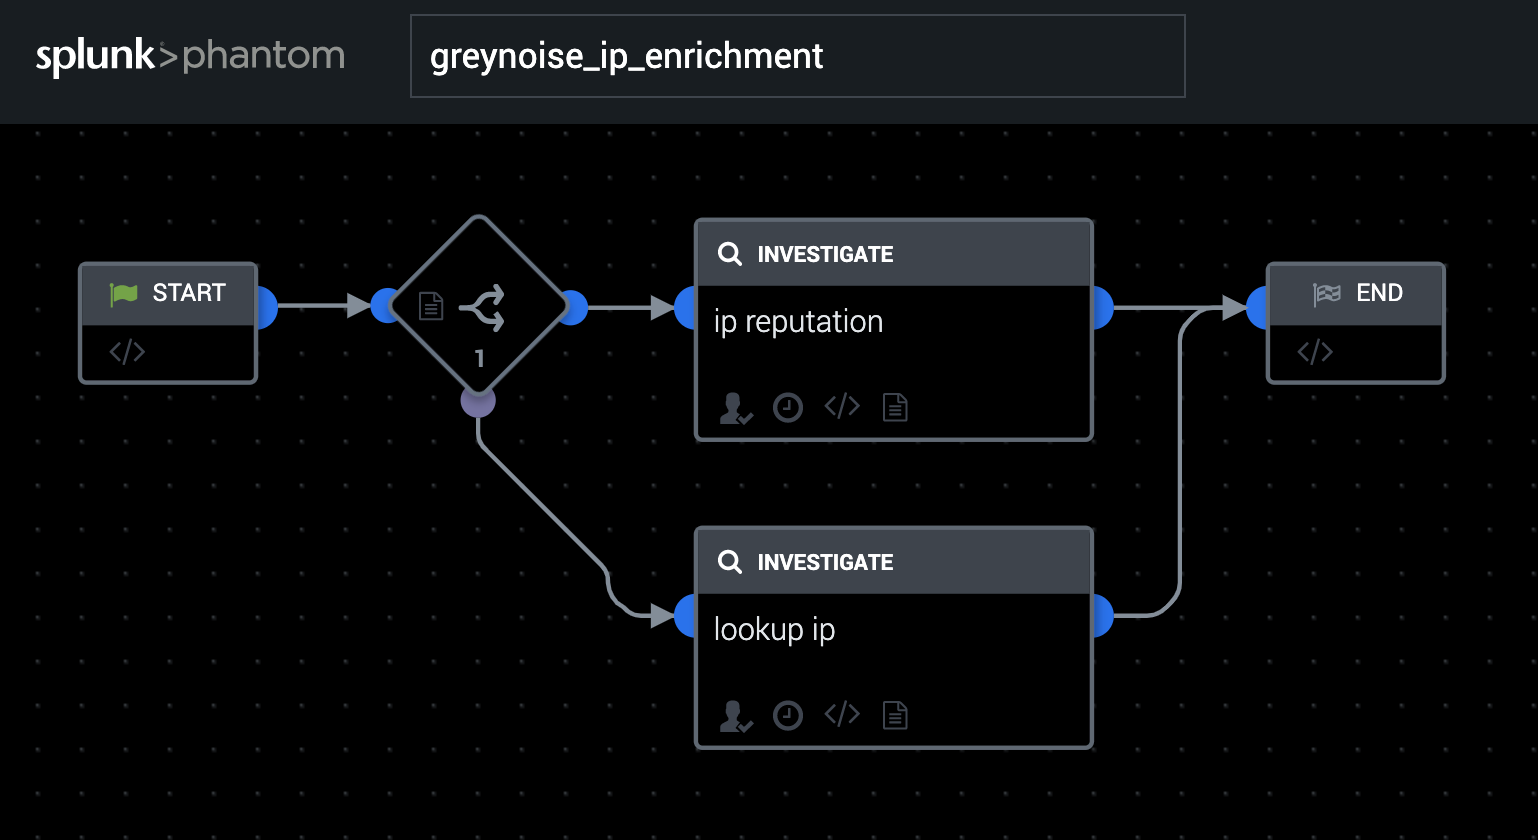The width and height of the screenshot is (1538, 840).
Task: Click the END block input connector dot
Action: coord(1258,307)
